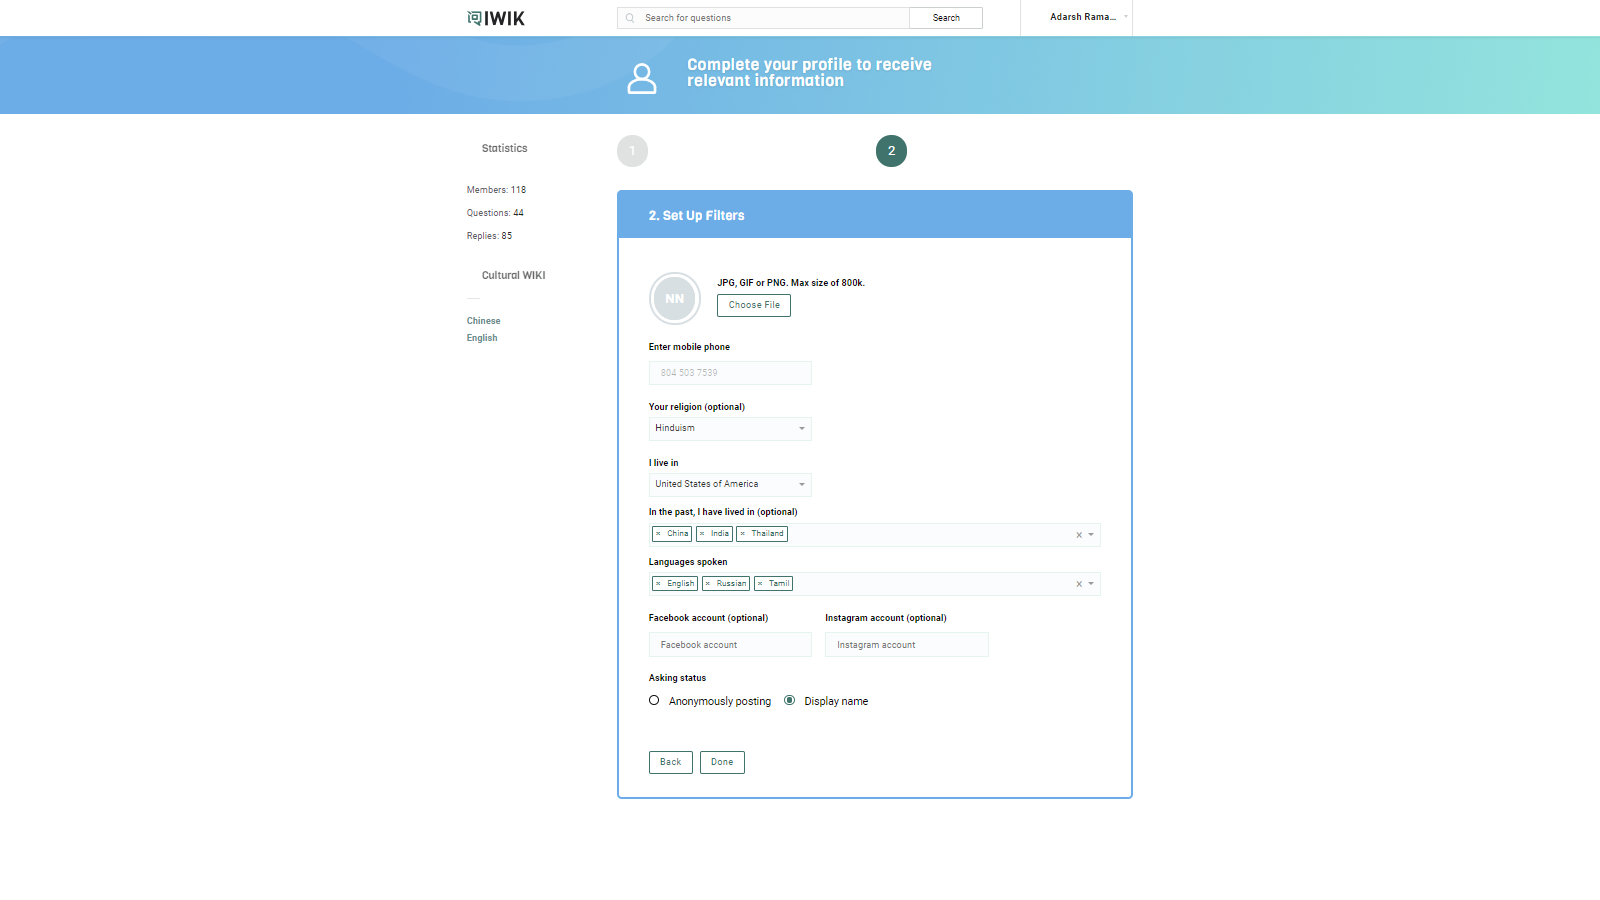Viewport: 1600px width, 900px height.
Task: Open the religion dropdown showing Hinduism
Action: pyautogui.click(x=730, y=428)
